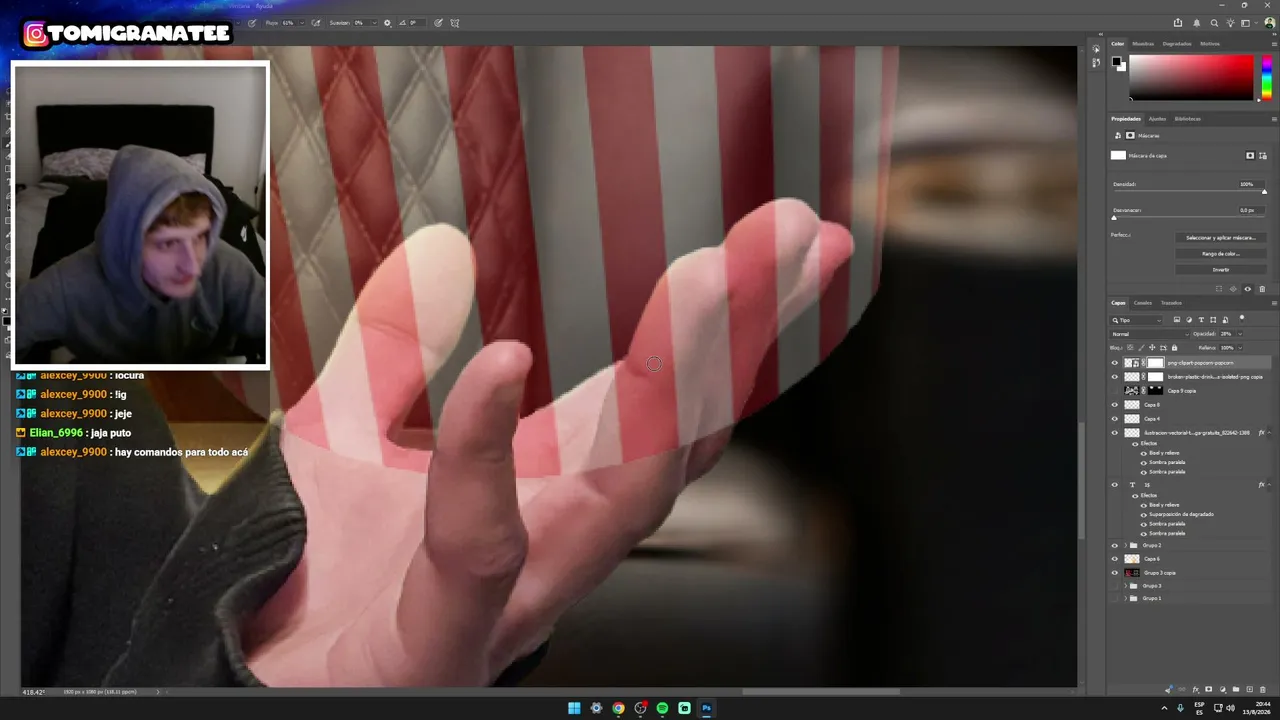Hide the broken-plastic-drink layer copy
The width and height of the screenshot is (1280, 720).
click(1115, 377)
